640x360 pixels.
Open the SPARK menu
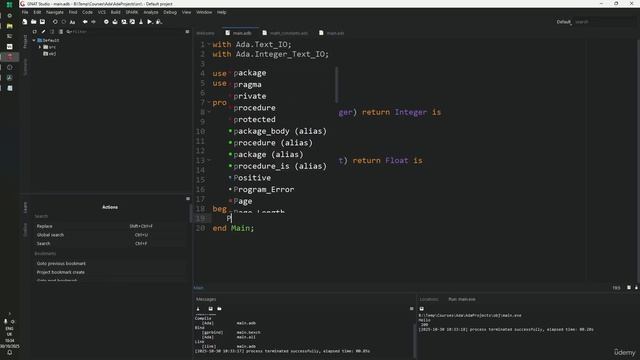click(x=132, y=12)
